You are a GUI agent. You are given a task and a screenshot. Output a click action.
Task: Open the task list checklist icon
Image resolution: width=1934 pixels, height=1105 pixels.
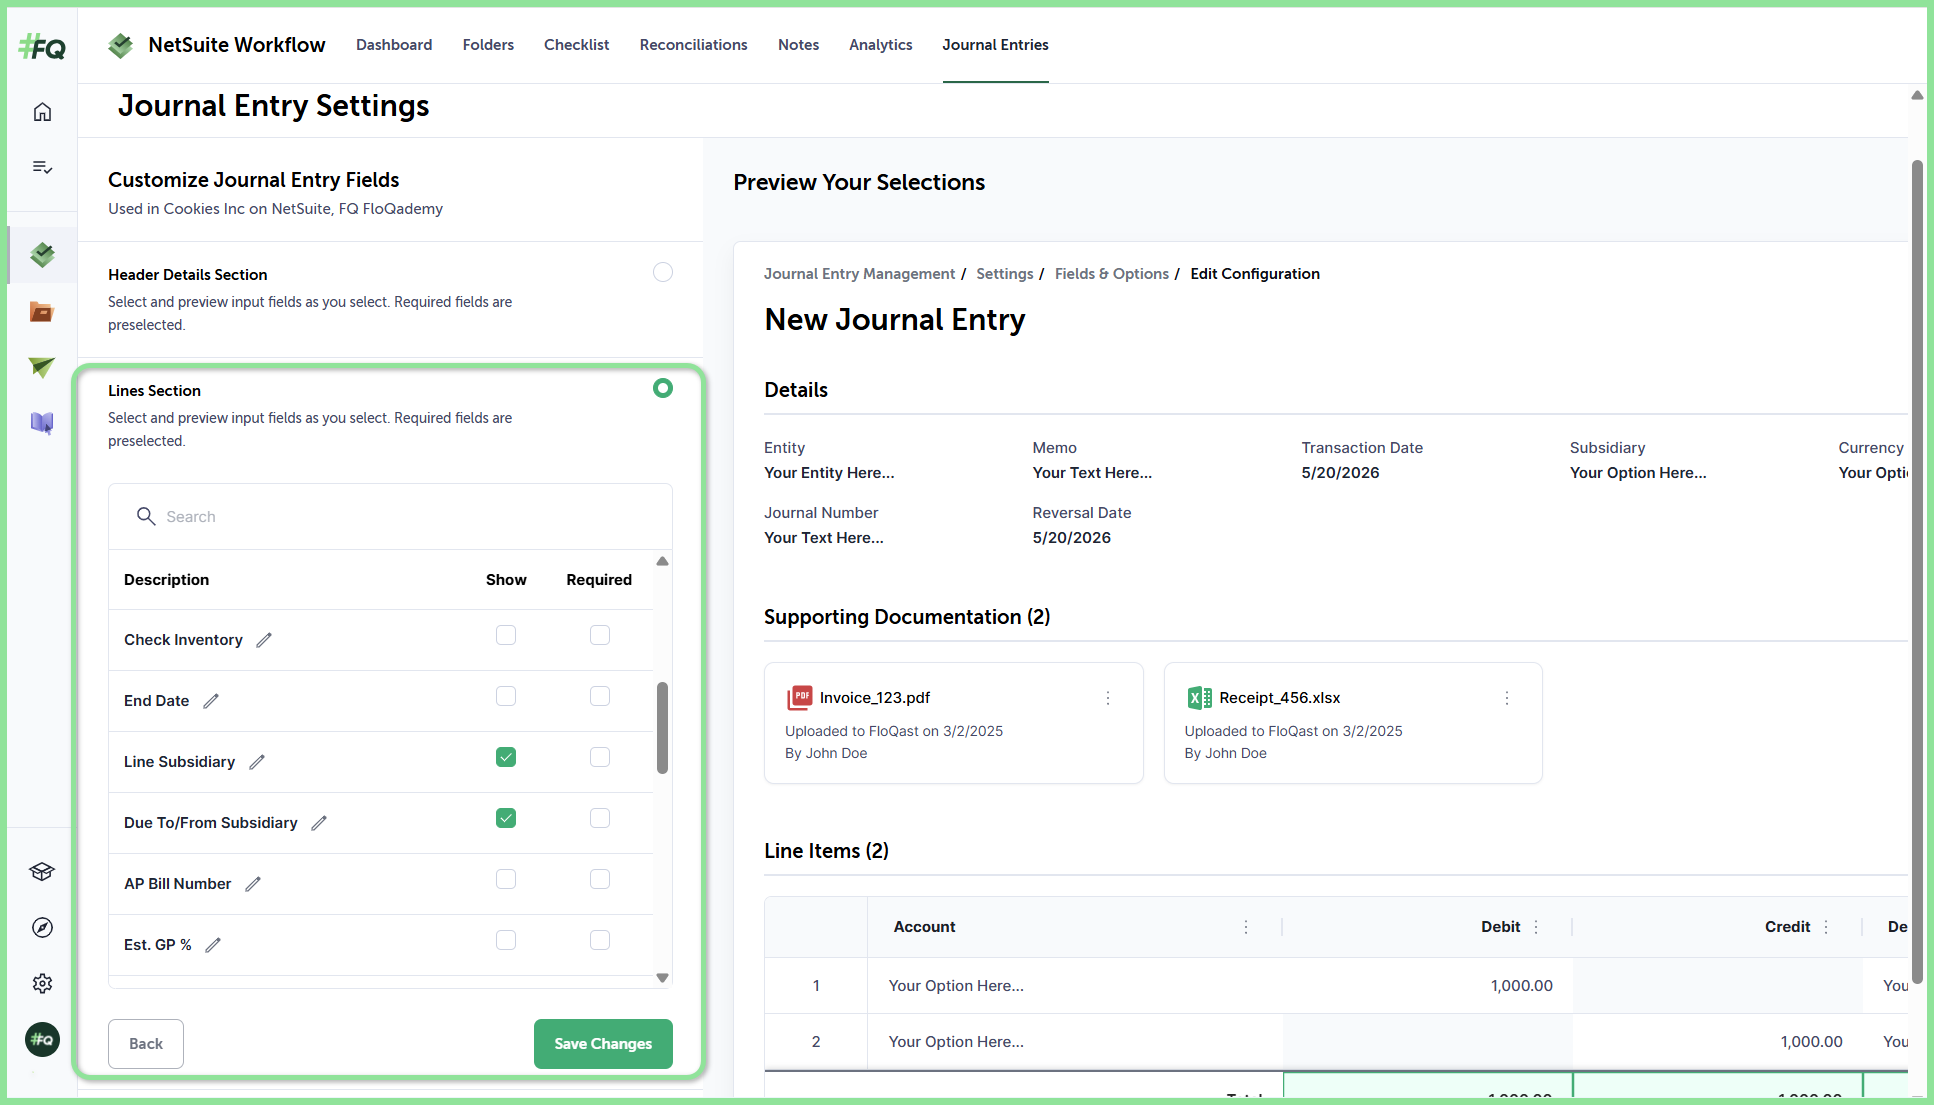[42, 167]
